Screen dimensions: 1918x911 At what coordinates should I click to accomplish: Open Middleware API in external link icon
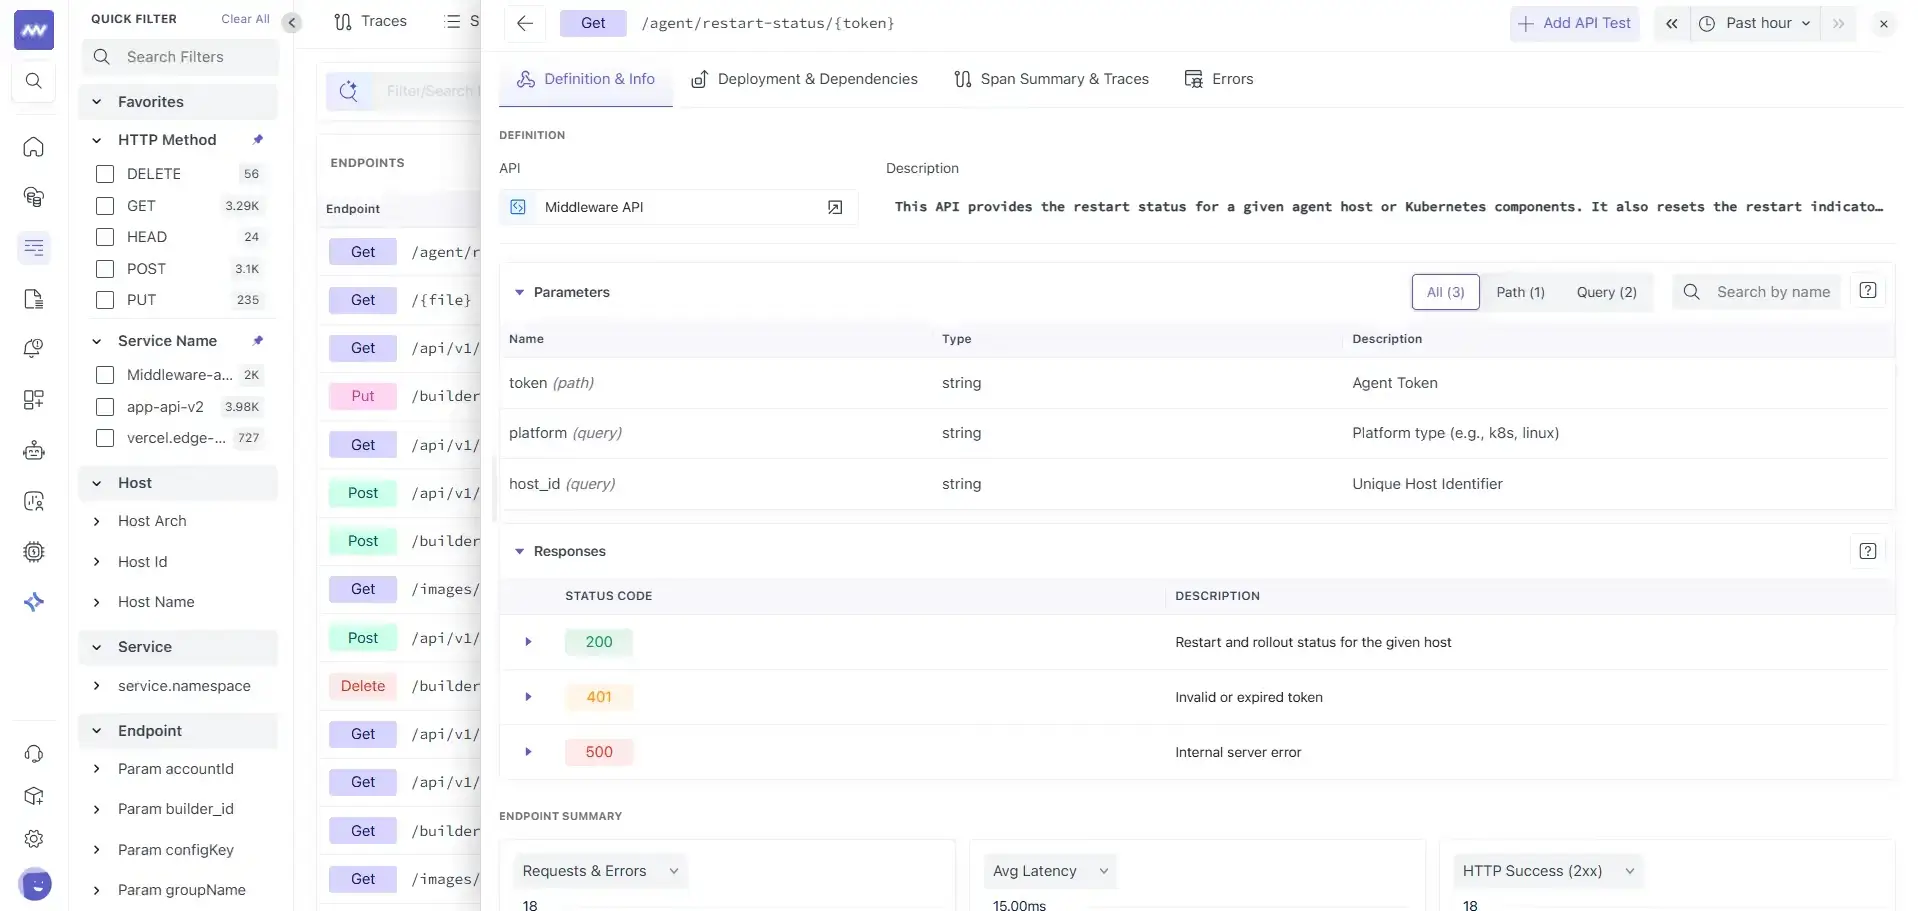tap(835, 207)
